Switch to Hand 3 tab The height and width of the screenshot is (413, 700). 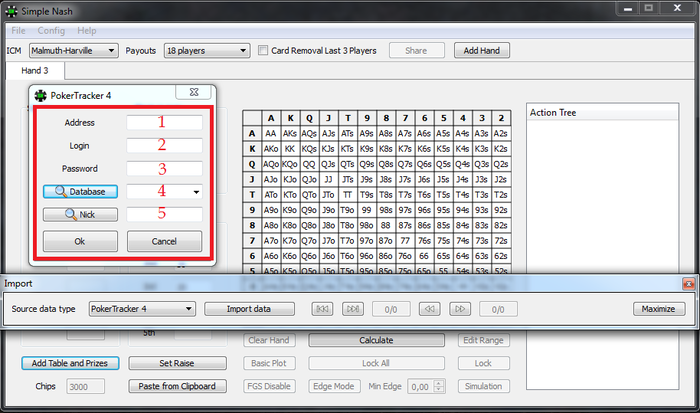pos(35,71)
